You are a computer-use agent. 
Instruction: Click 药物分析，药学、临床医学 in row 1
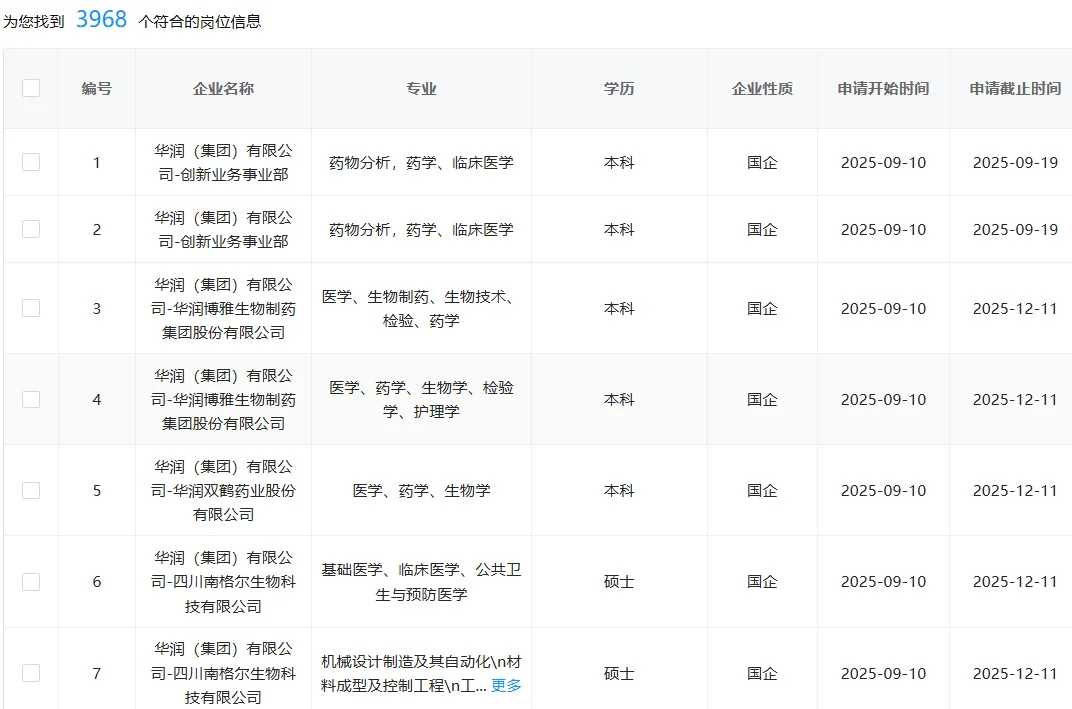pyautogui.click(x=421, y=162)
